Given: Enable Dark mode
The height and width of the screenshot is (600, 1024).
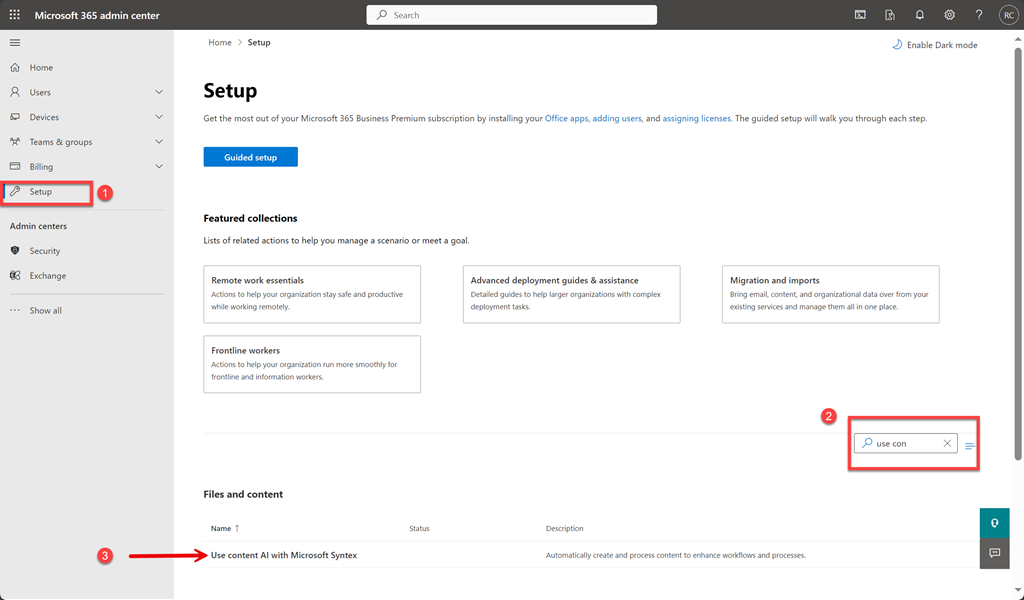Looking at the screenshot, I should [934, 45].
